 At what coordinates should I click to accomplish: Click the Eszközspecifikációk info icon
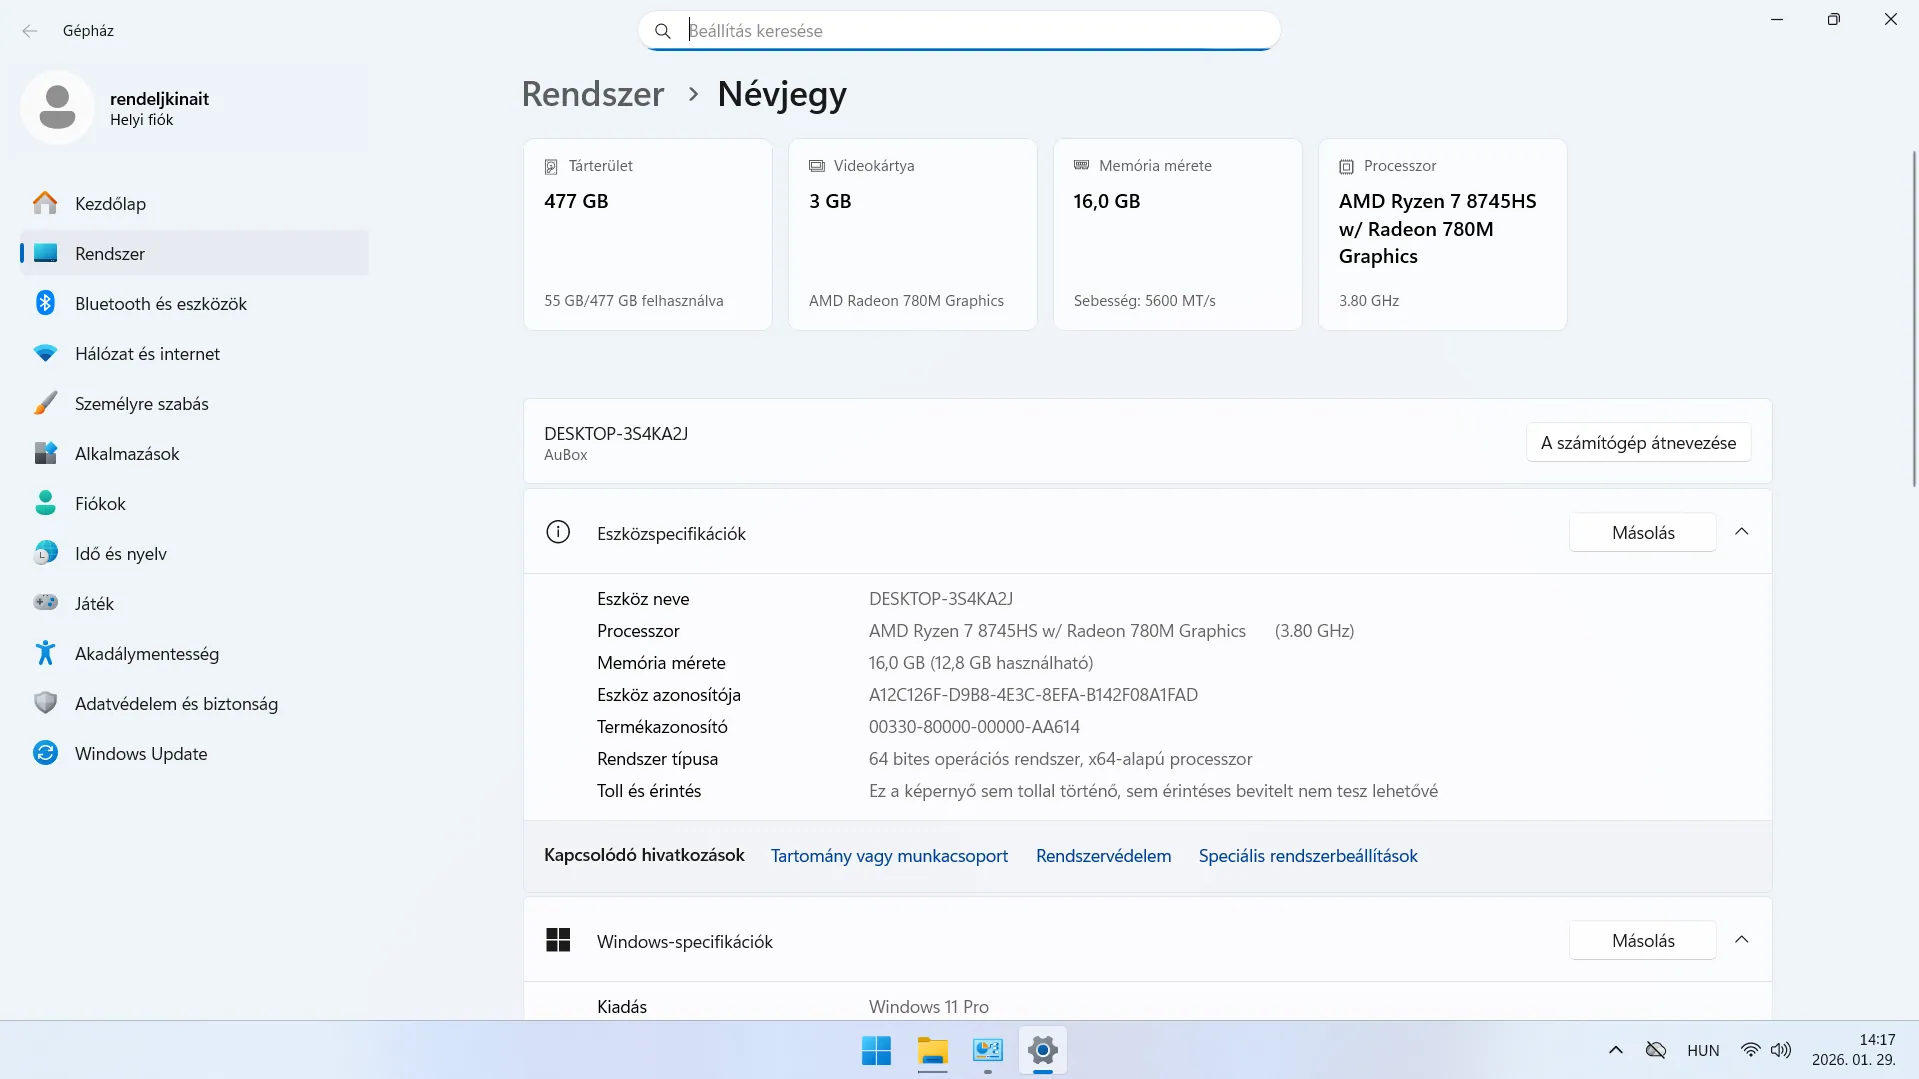558,532
